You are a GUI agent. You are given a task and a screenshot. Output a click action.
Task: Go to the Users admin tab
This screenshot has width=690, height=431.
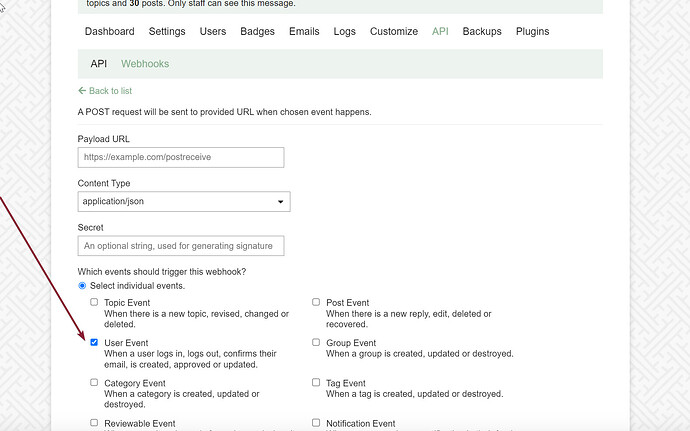(213, 32)
